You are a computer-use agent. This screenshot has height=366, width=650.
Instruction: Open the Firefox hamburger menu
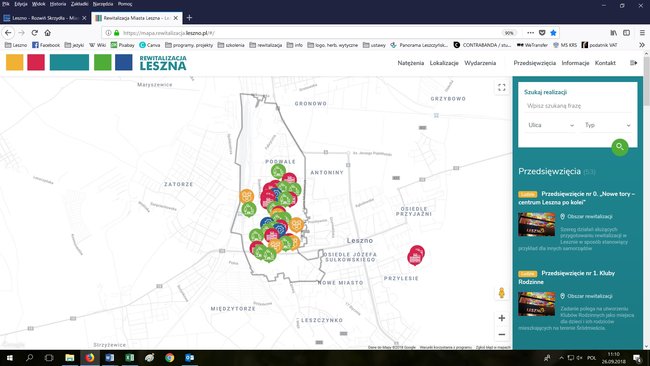point(642,33)
